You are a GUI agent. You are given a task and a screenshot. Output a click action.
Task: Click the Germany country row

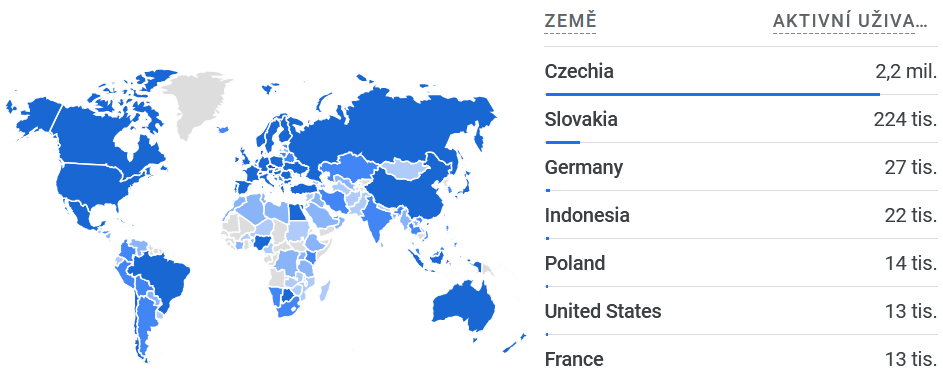[741, 167]
